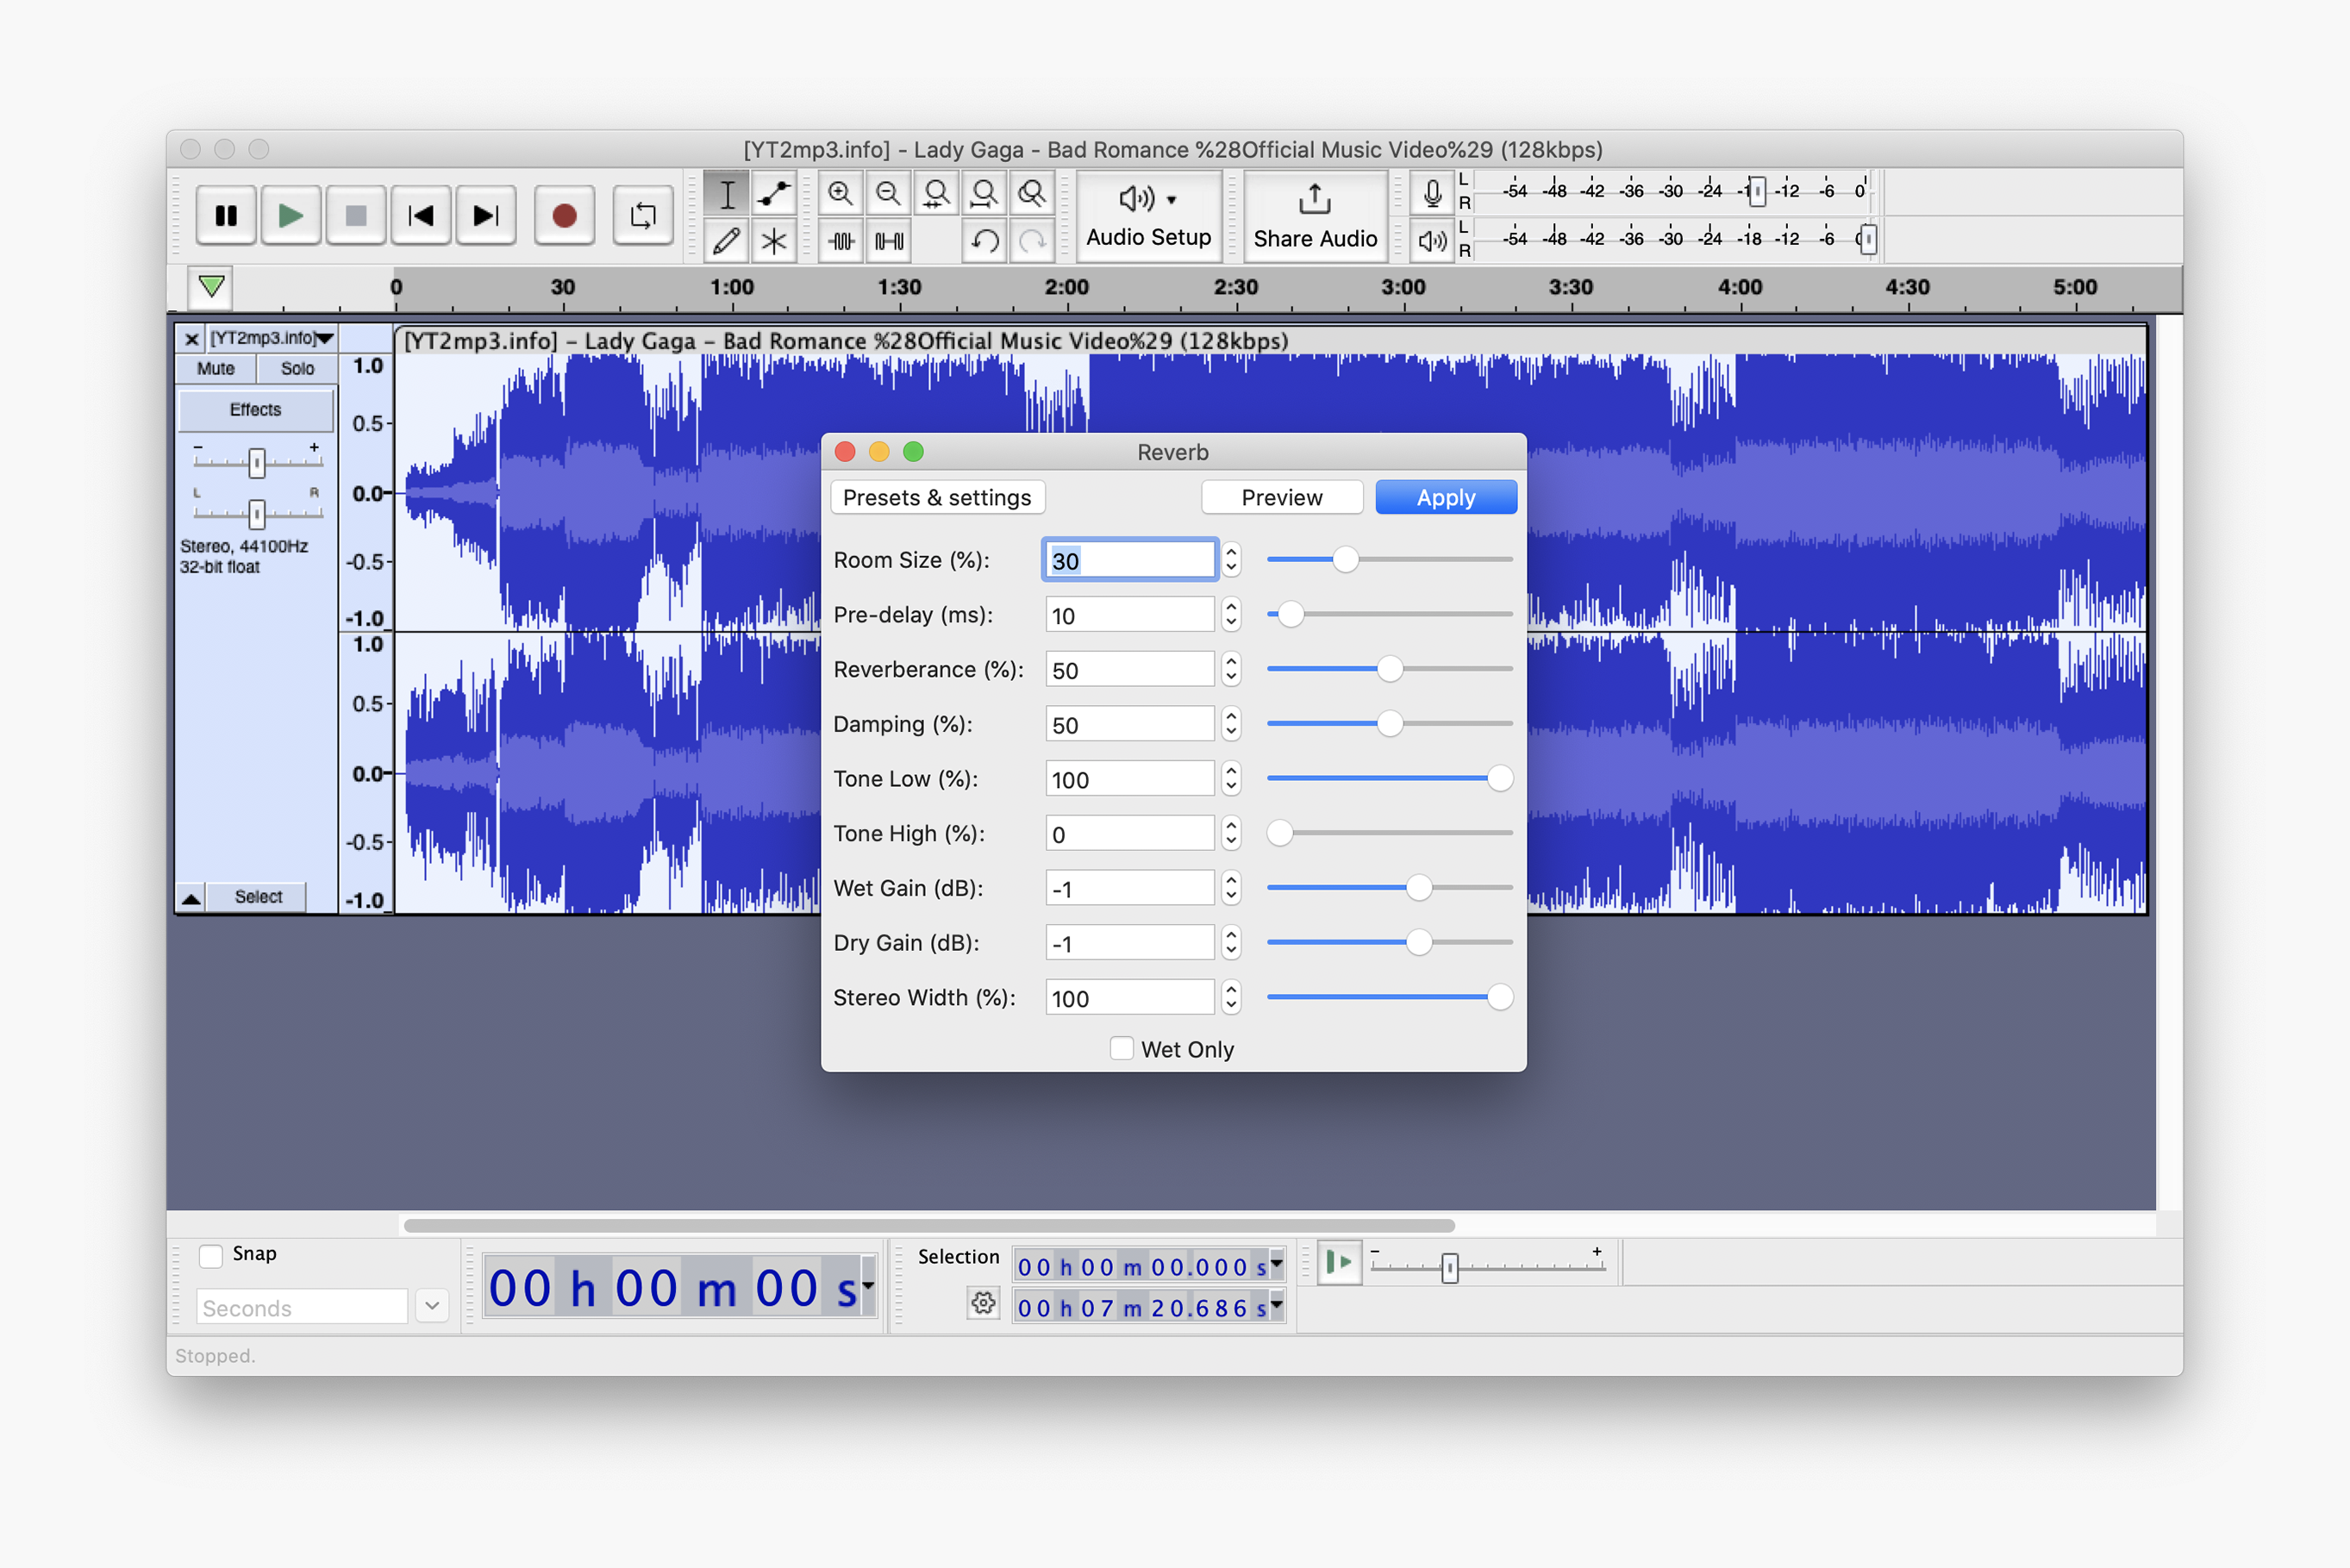
Task: Click the playback start position marker
Action: point(209,285)
